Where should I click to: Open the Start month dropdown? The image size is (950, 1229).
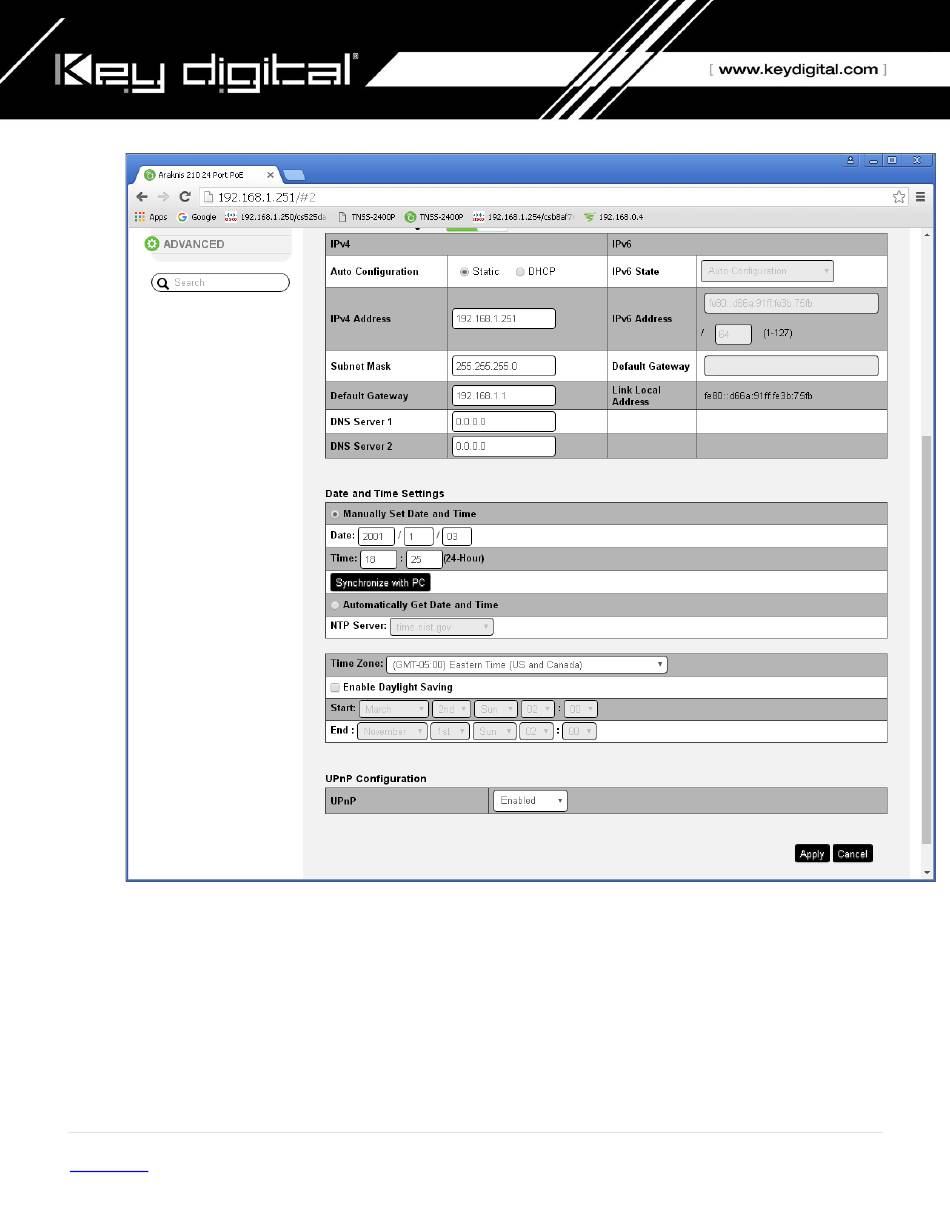pyautogui.click(x=394, y=709)
